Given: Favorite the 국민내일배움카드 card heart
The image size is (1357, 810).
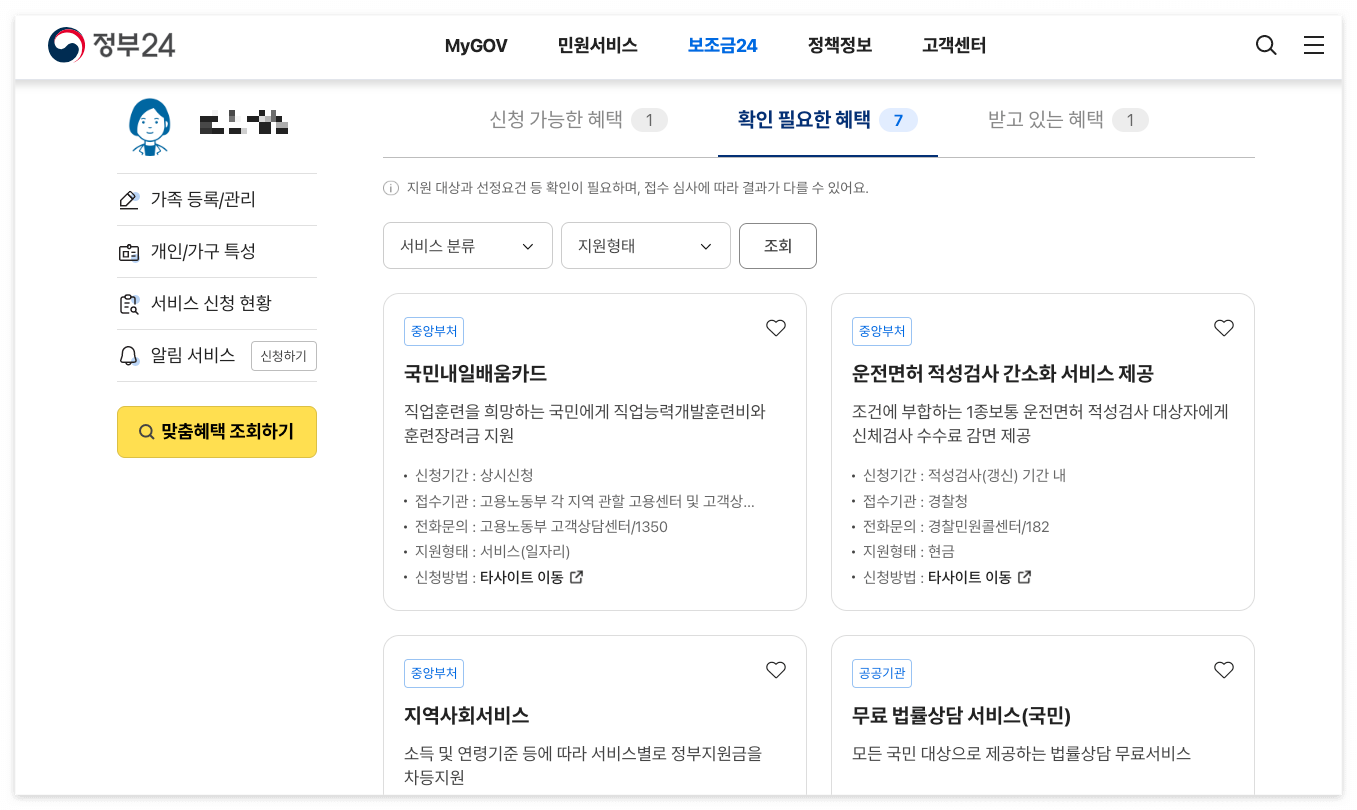Looking at the screenshot, I should [776, 328].
